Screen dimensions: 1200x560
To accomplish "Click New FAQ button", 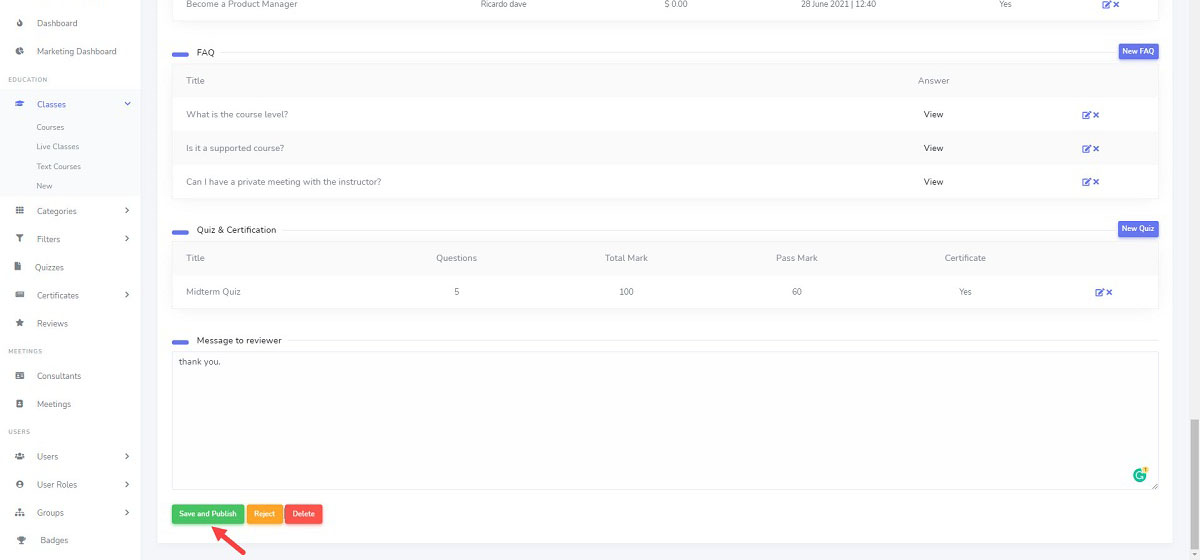I will [1138, 51].
